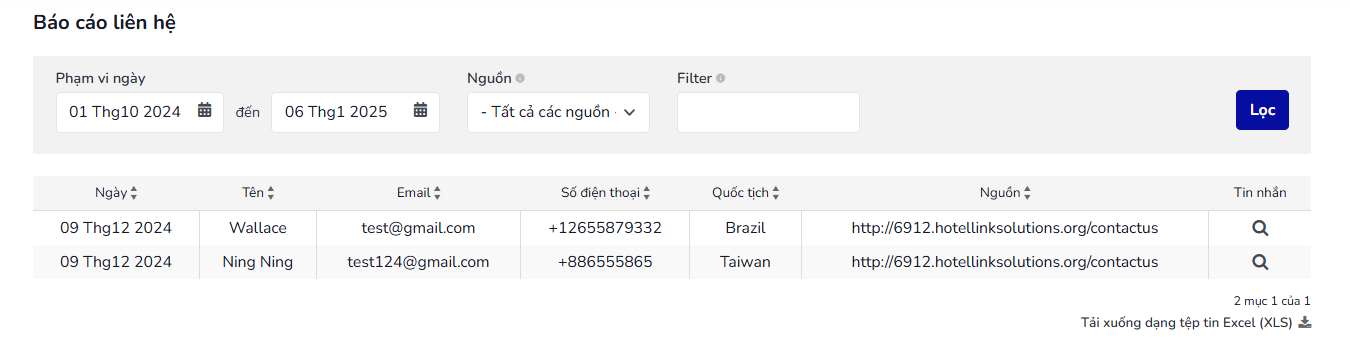Sort by Quốc tịch column
Image resolution: width=1350 pixels, height=361 pixels.
click(x=745, y=193)
